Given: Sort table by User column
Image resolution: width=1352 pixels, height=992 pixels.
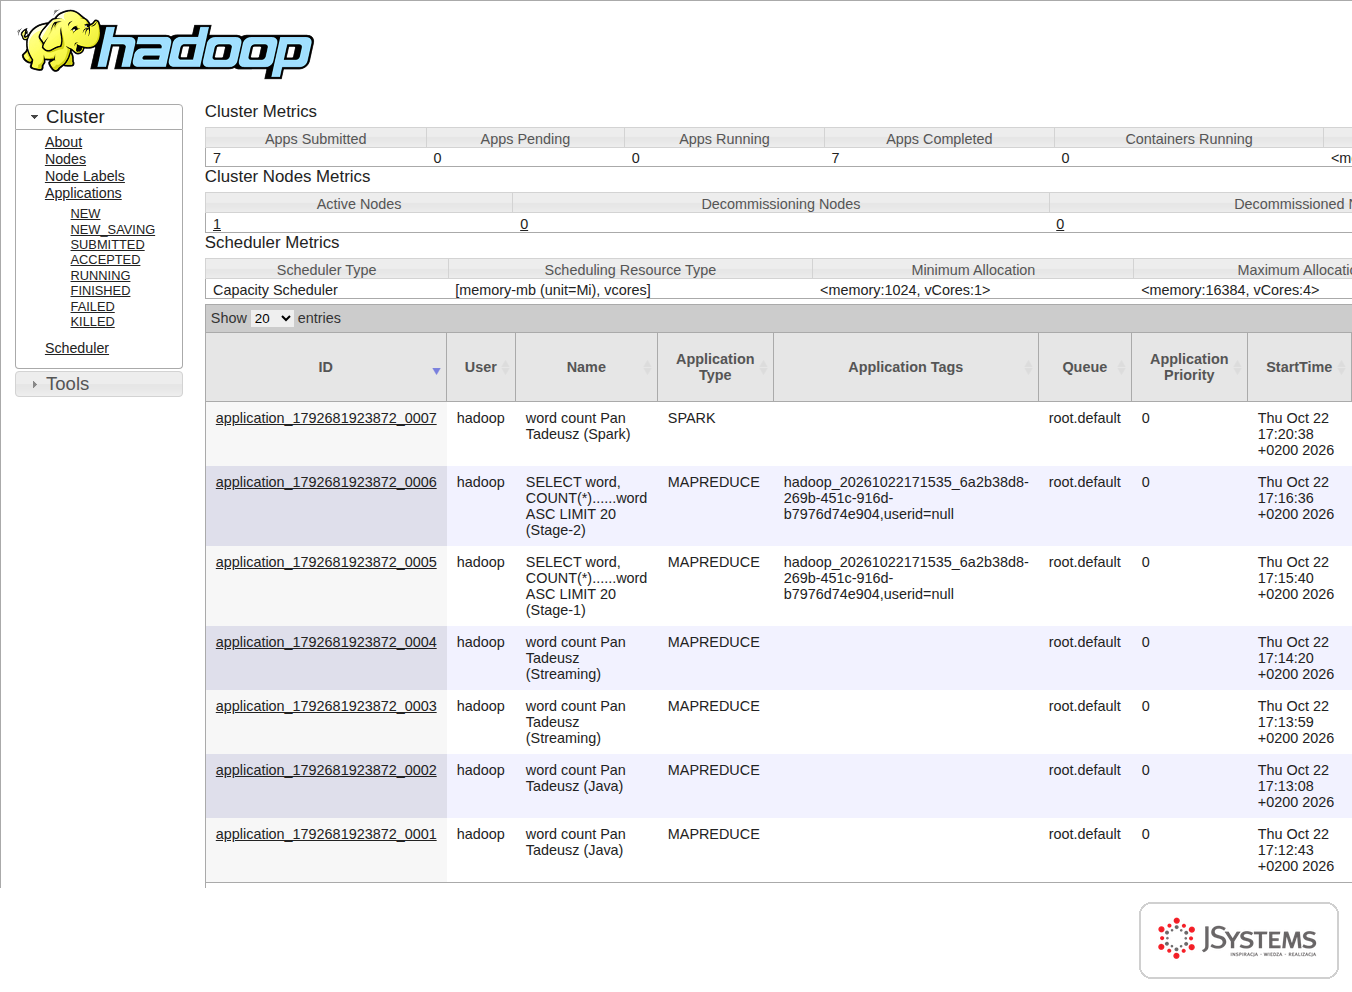Looking at the screenshot, I should click(x=481, y=367).
